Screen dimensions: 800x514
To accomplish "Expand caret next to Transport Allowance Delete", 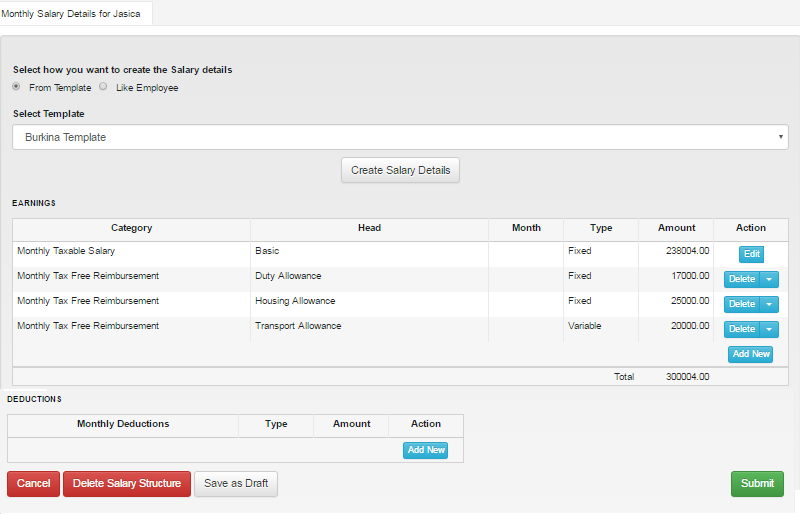I will click(x=769, y=329).
